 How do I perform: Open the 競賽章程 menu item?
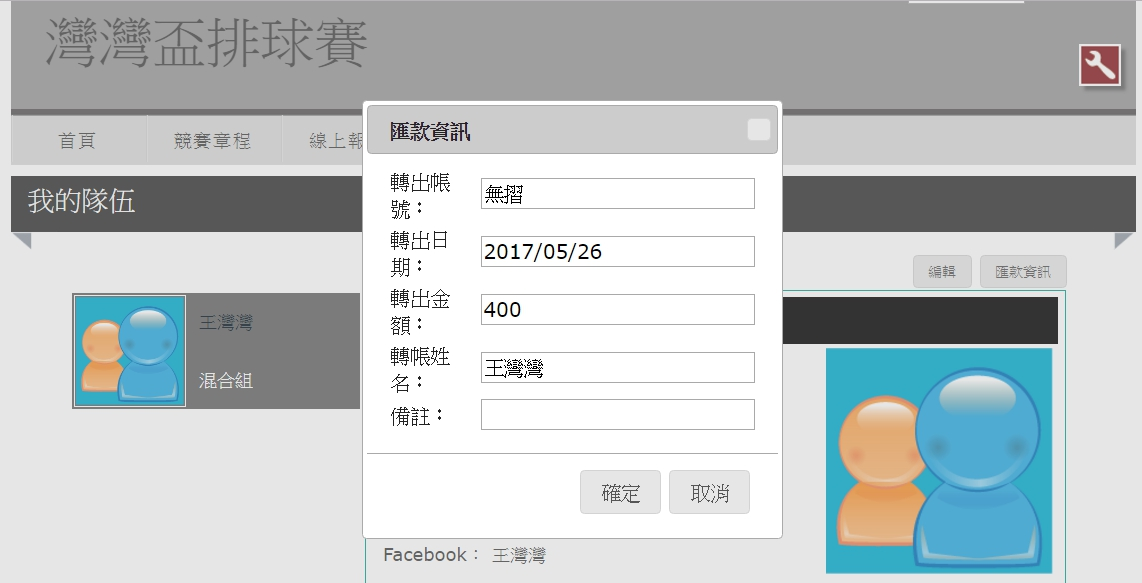point(213,141)
